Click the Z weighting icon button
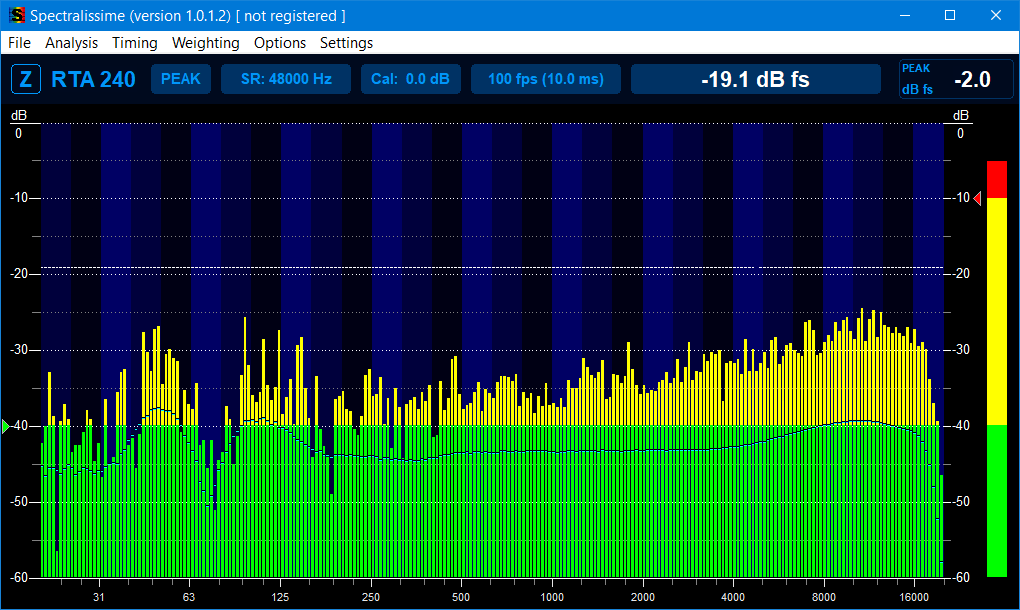The height and width of the screenshot is (610, 1020). click(26, 79)
